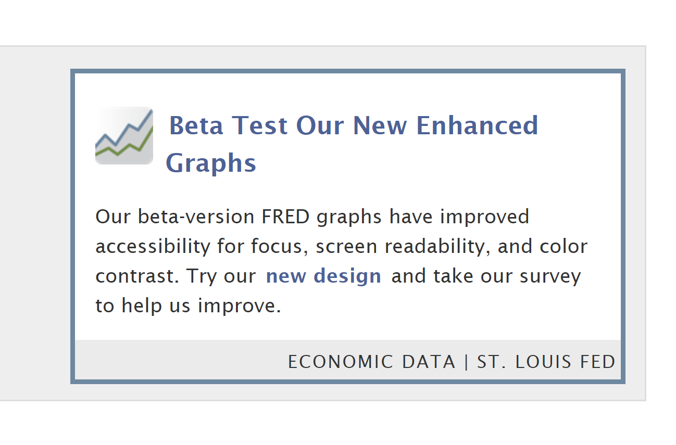The height and width of the screenshot is (445, 676).
Task: Click the word Test in the heading
Action: pyautogui.click(x=260, y=125)
